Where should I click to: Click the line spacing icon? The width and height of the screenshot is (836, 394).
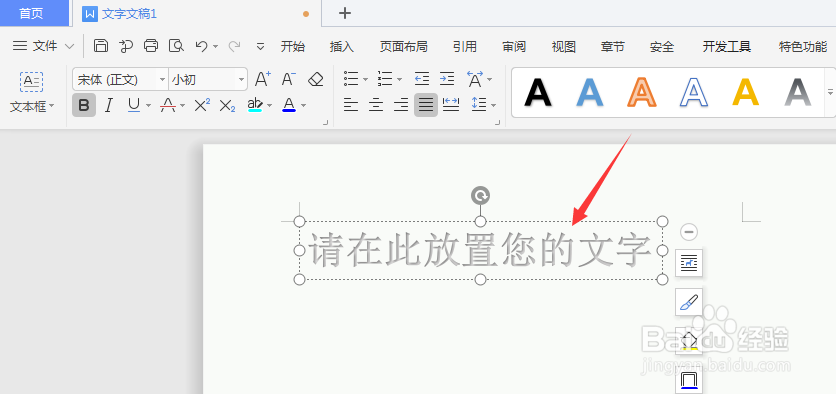click(479, 104)
